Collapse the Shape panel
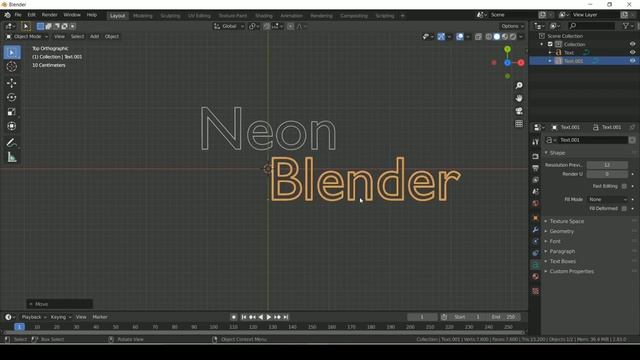Screen dimensions: 640x360 click(x=557, y=153)
